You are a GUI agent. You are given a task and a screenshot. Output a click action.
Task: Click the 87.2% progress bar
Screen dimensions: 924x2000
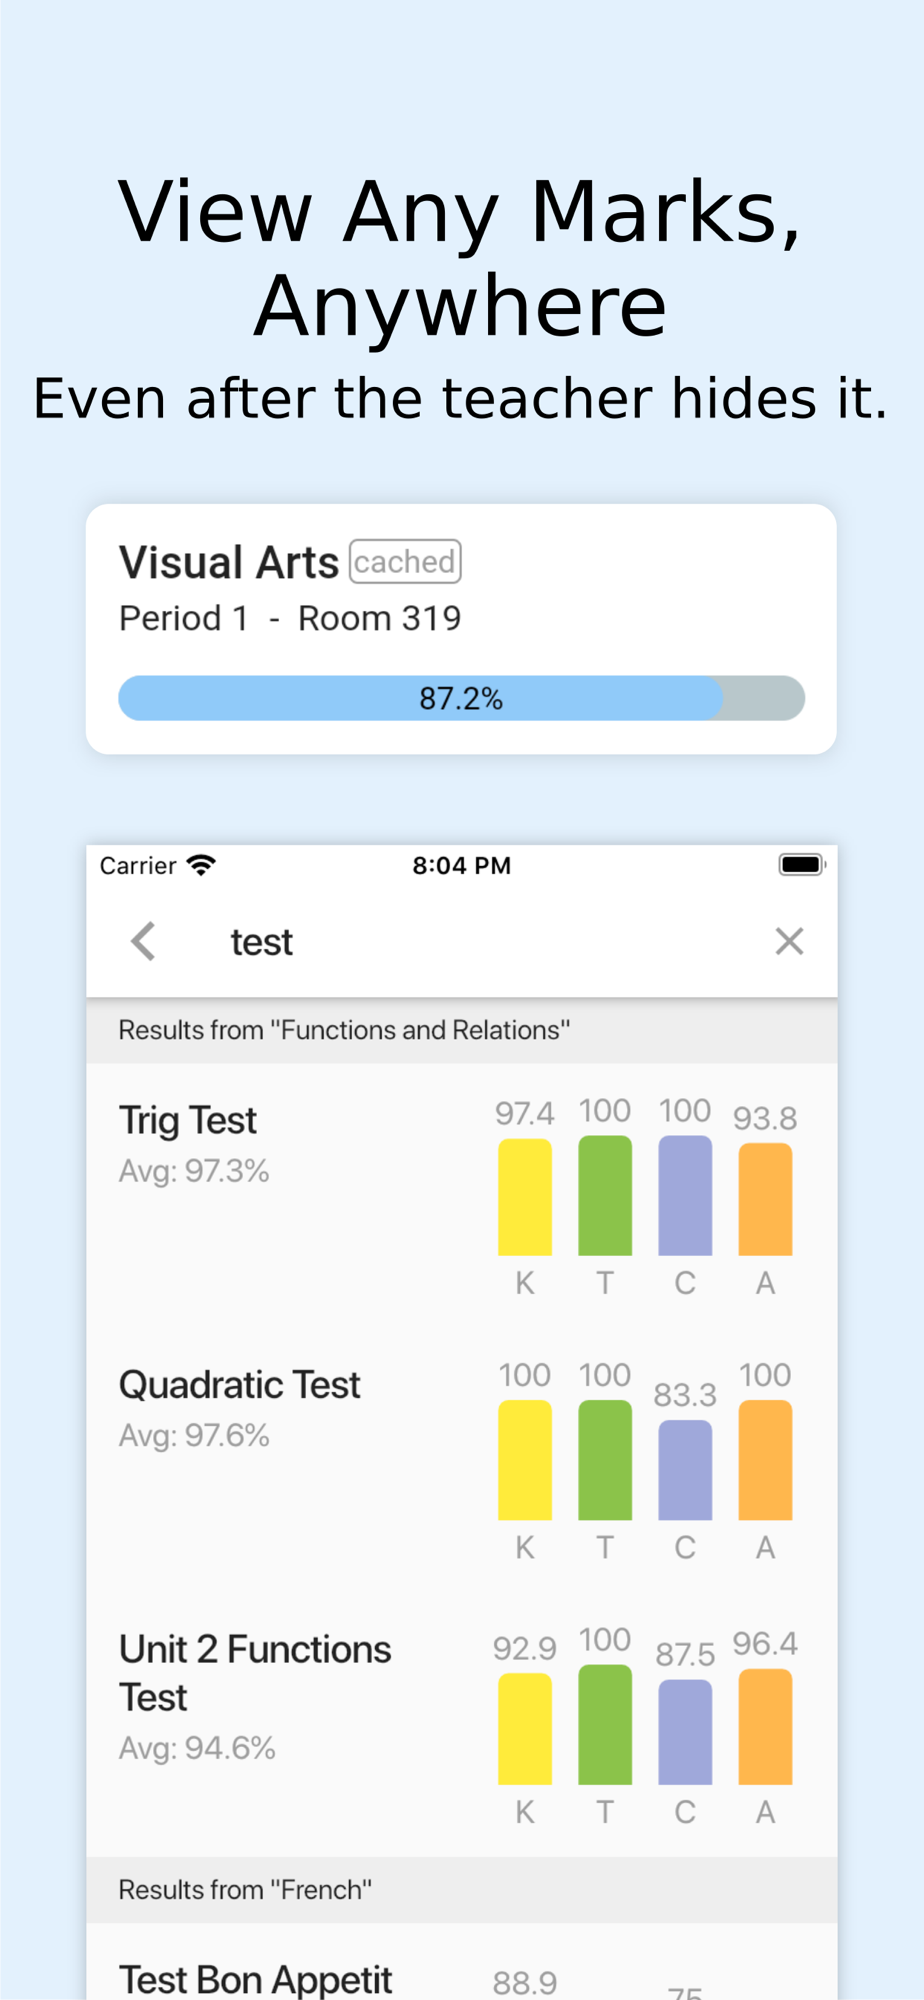point(461,698)
